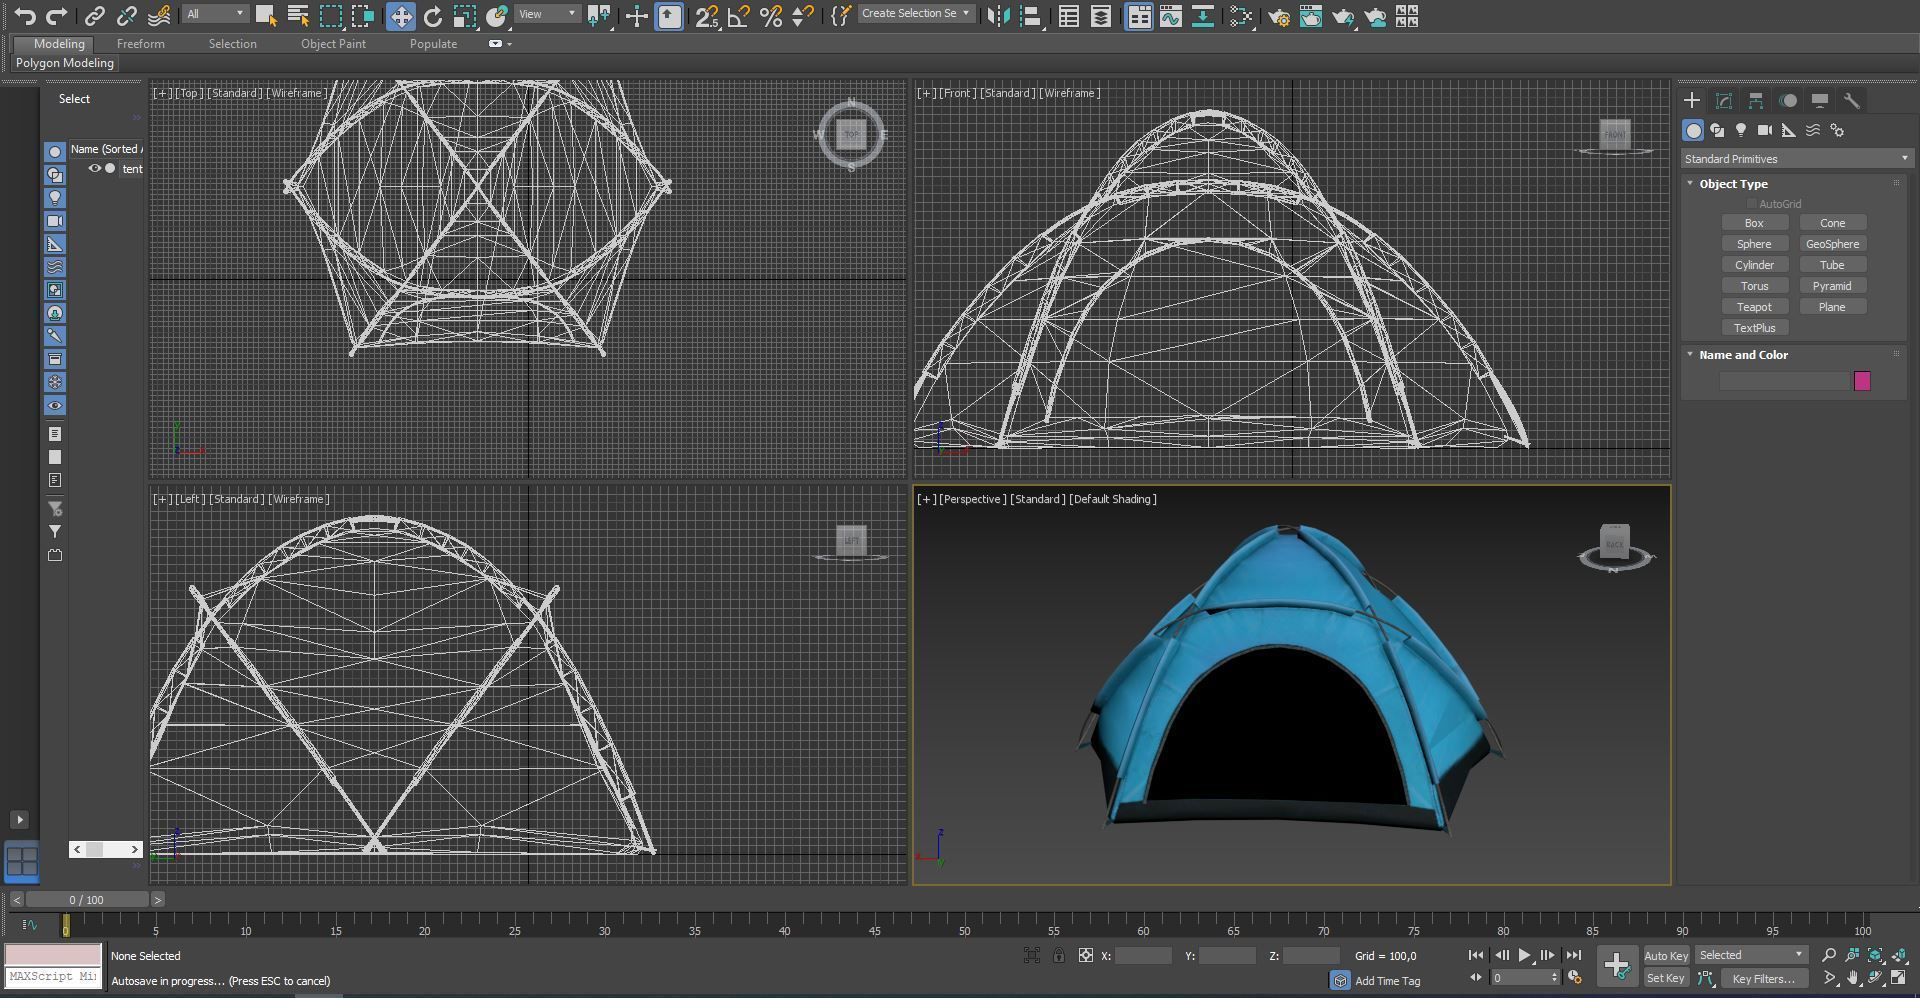1920x998 pixels.
Task: Open the Utilities wrench panel tab
Action: click(1852, 101)
